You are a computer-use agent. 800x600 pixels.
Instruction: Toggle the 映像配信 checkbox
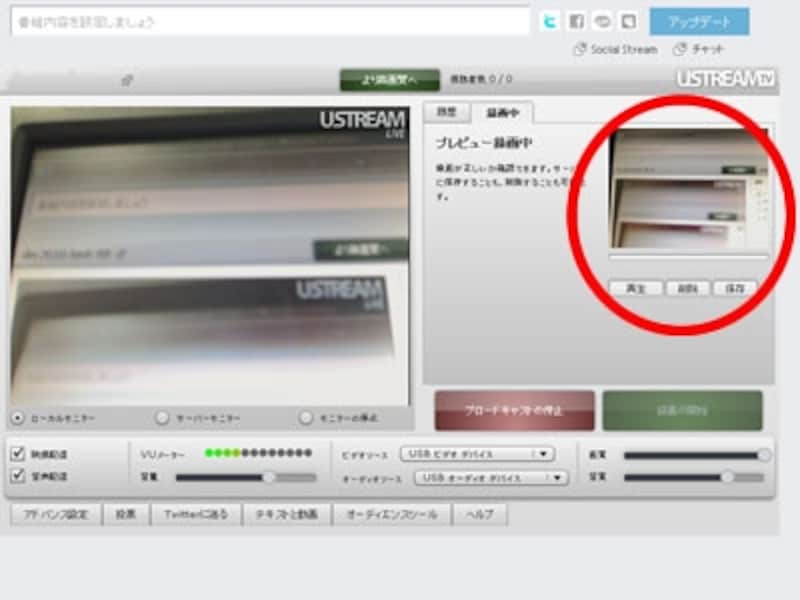pyautogui.click(x=18, y=453)
